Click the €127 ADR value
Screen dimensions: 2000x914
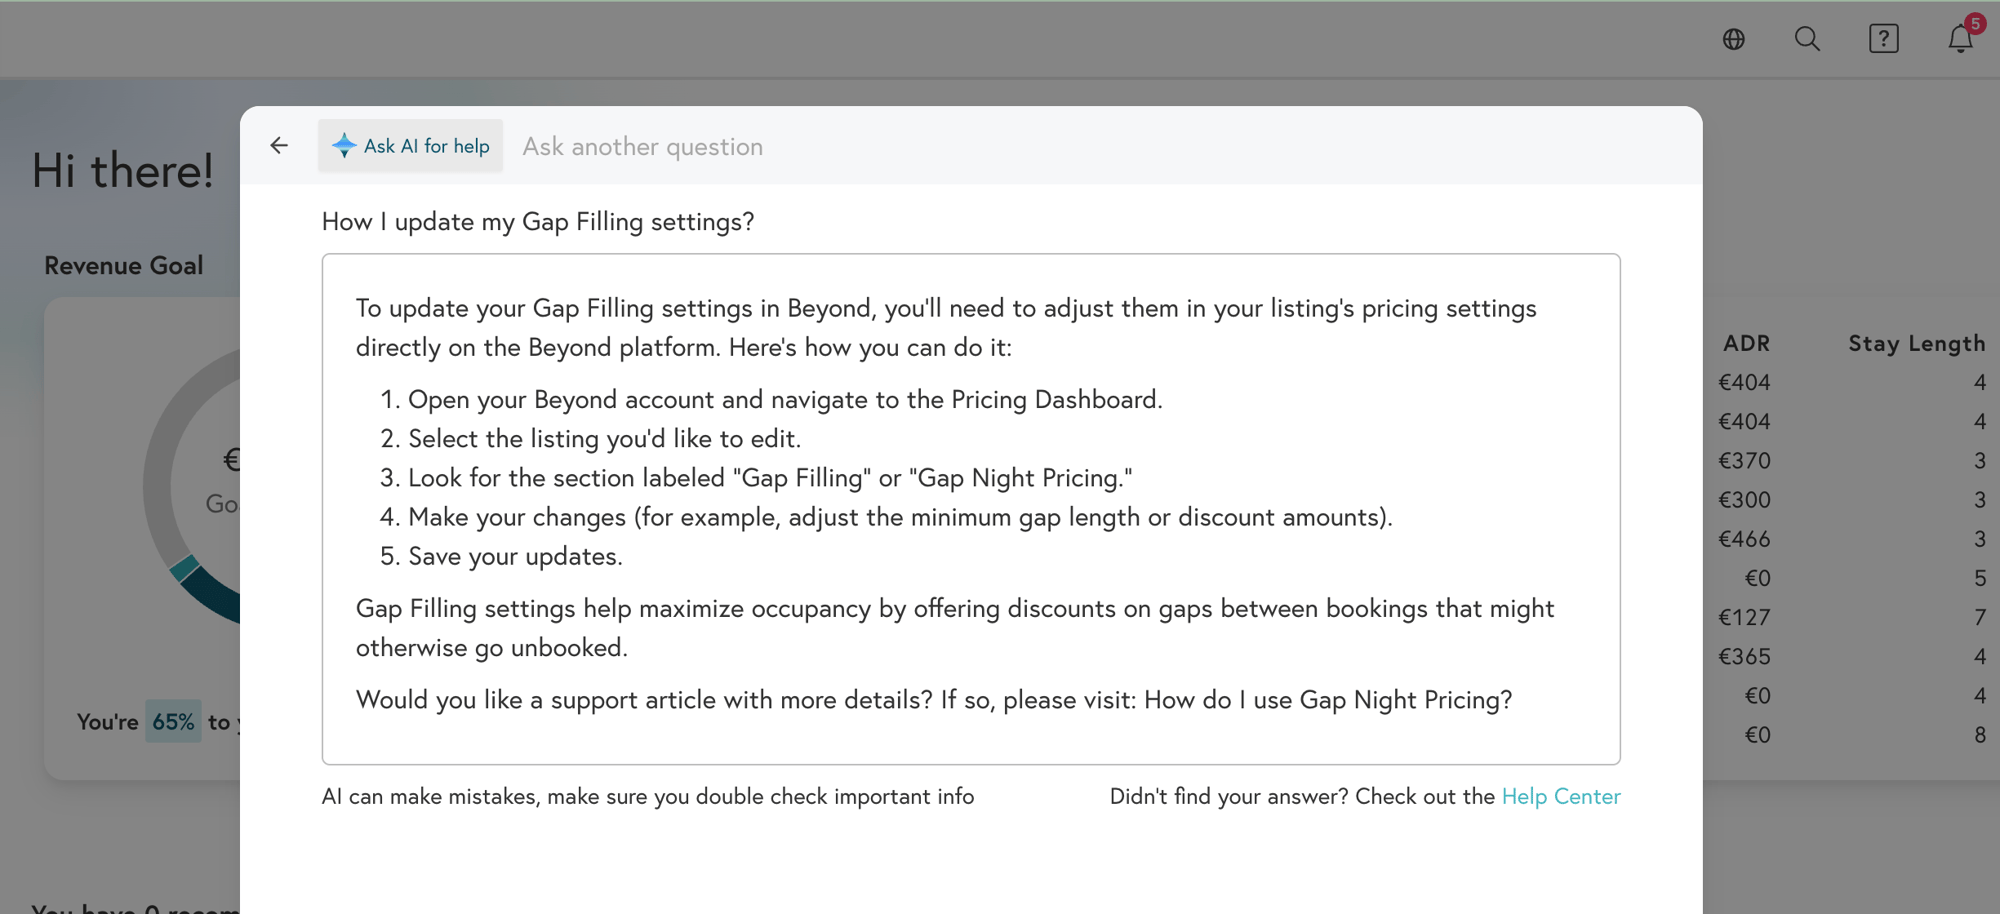coord(1744,618)
